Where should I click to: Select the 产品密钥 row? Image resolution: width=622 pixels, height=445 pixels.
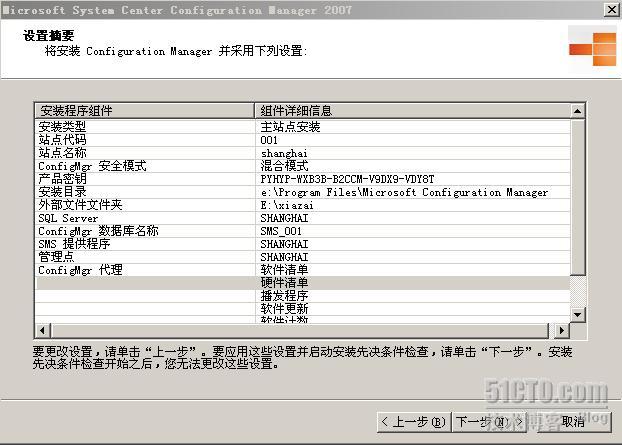[303, 179]
